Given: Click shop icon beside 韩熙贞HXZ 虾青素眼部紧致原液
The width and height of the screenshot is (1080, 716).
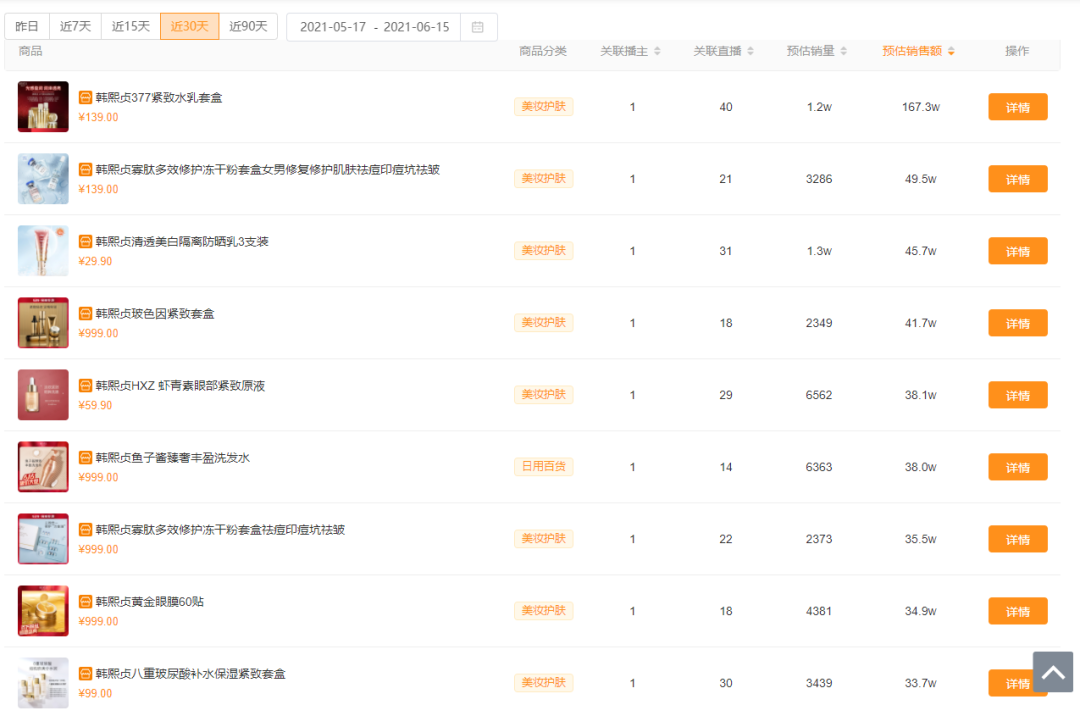Looking at the screenshot, I should [85, 386].
